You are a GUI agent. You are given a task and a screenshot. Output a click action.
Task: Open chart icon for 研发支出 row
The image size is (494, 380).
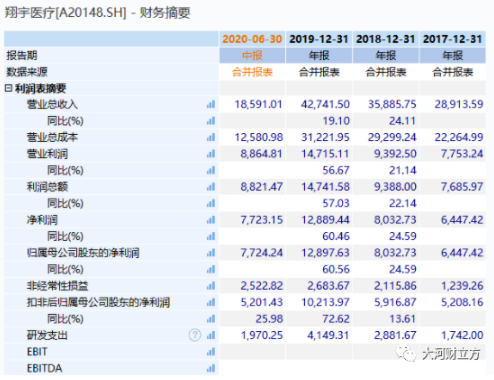click(x=211, y=335)
